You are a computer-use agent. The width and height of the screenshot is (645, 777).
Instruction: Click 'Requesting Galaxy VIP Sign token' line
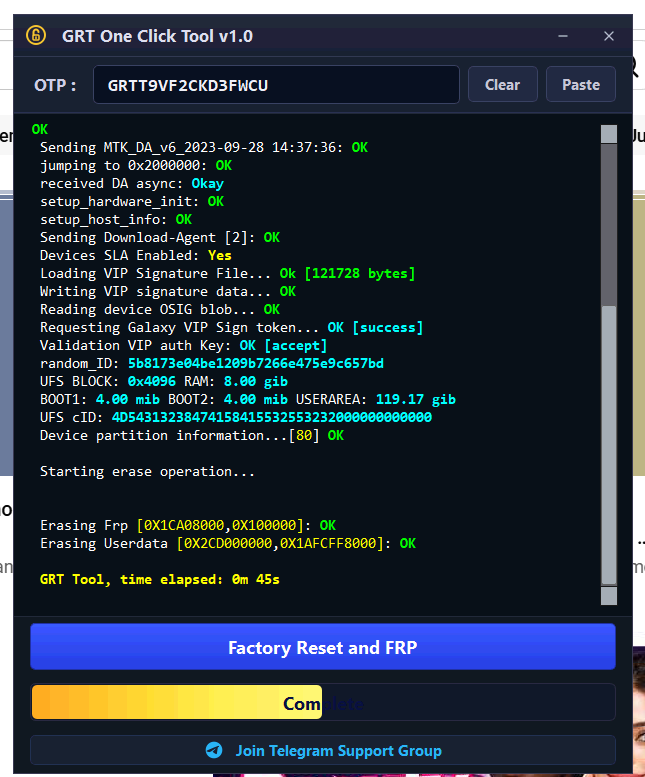231,327
